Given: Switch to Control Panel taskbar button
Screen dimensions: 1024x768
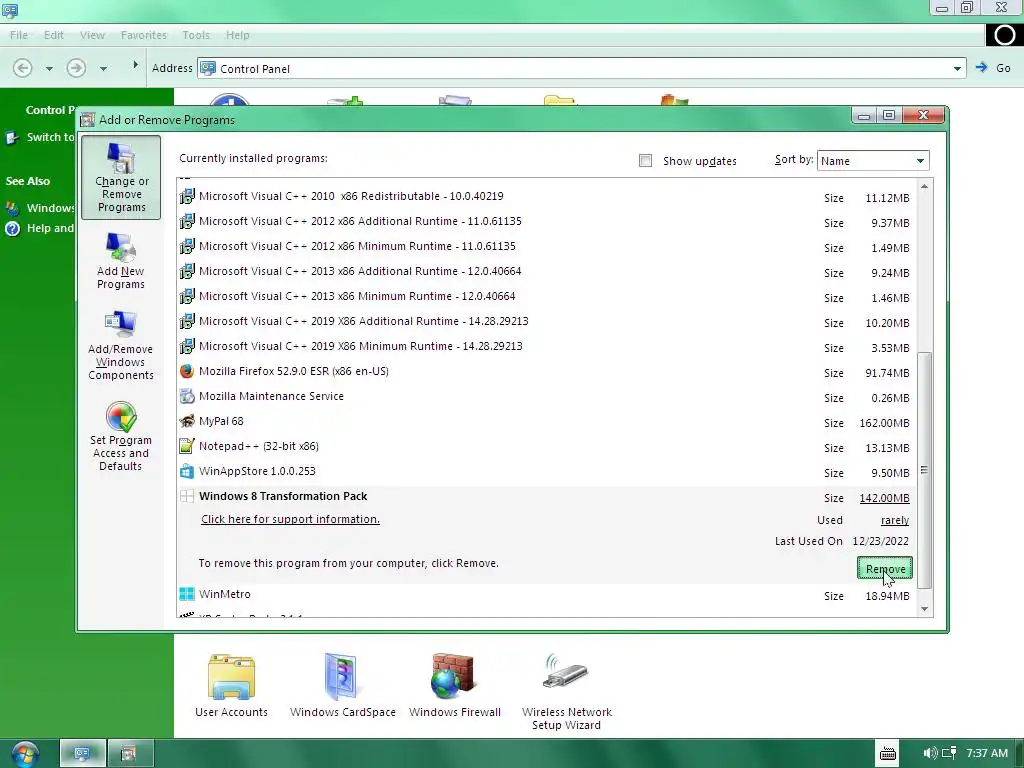Looking at the screenshot, I should click(x=82, y=754).
